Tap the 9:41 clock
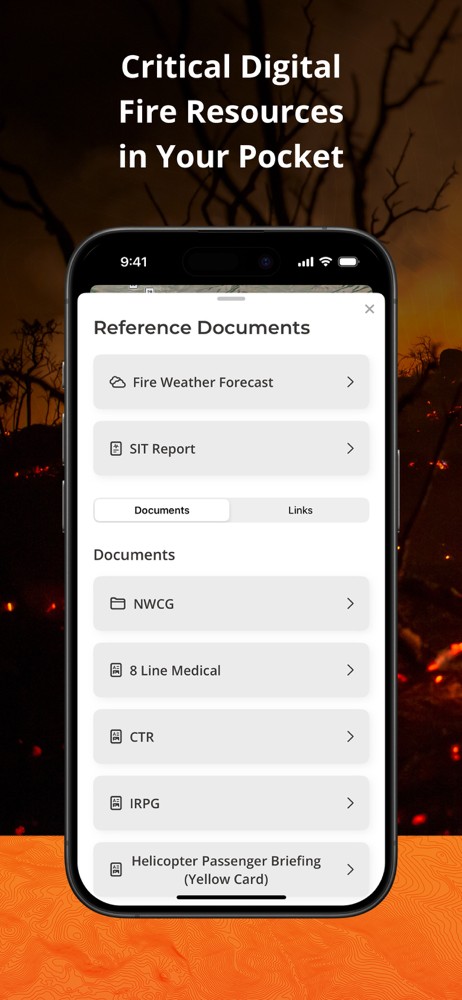462x1000 pixels. (134, 261)
